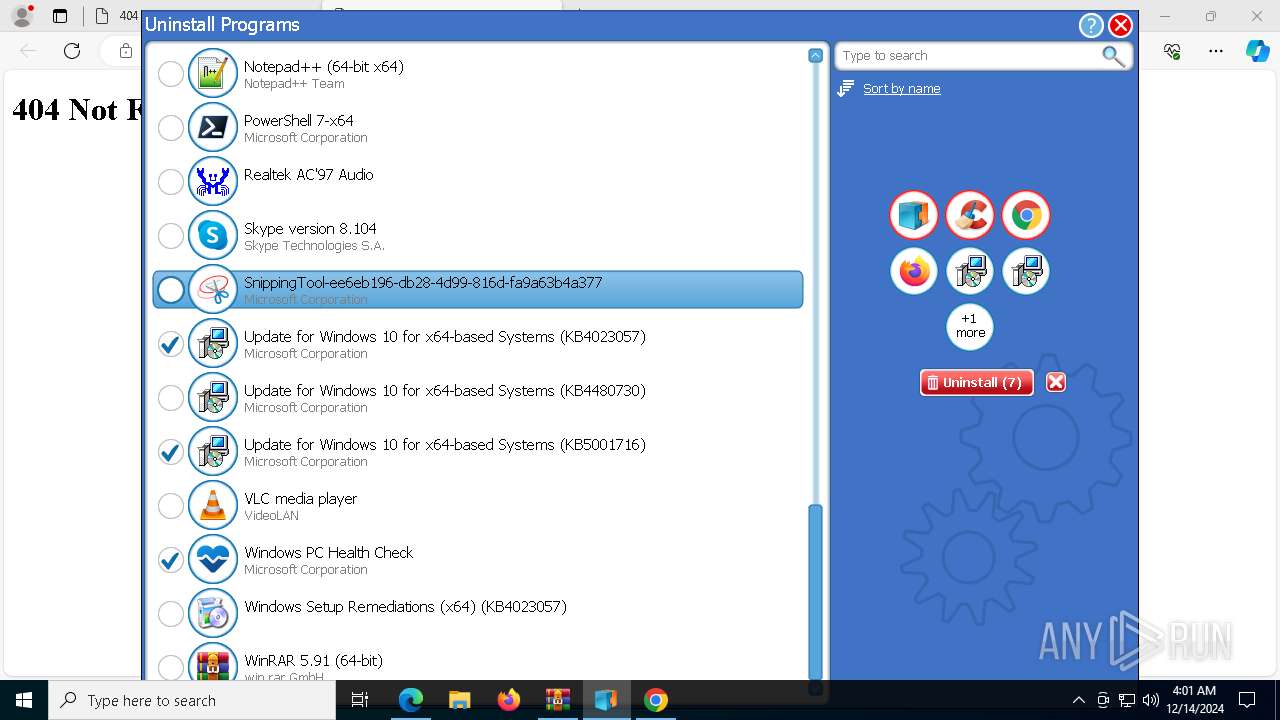Screen dimensions: 1280x720
Task: Click the Windows PC Health Check icon
Action: click(x=213, y=559)
